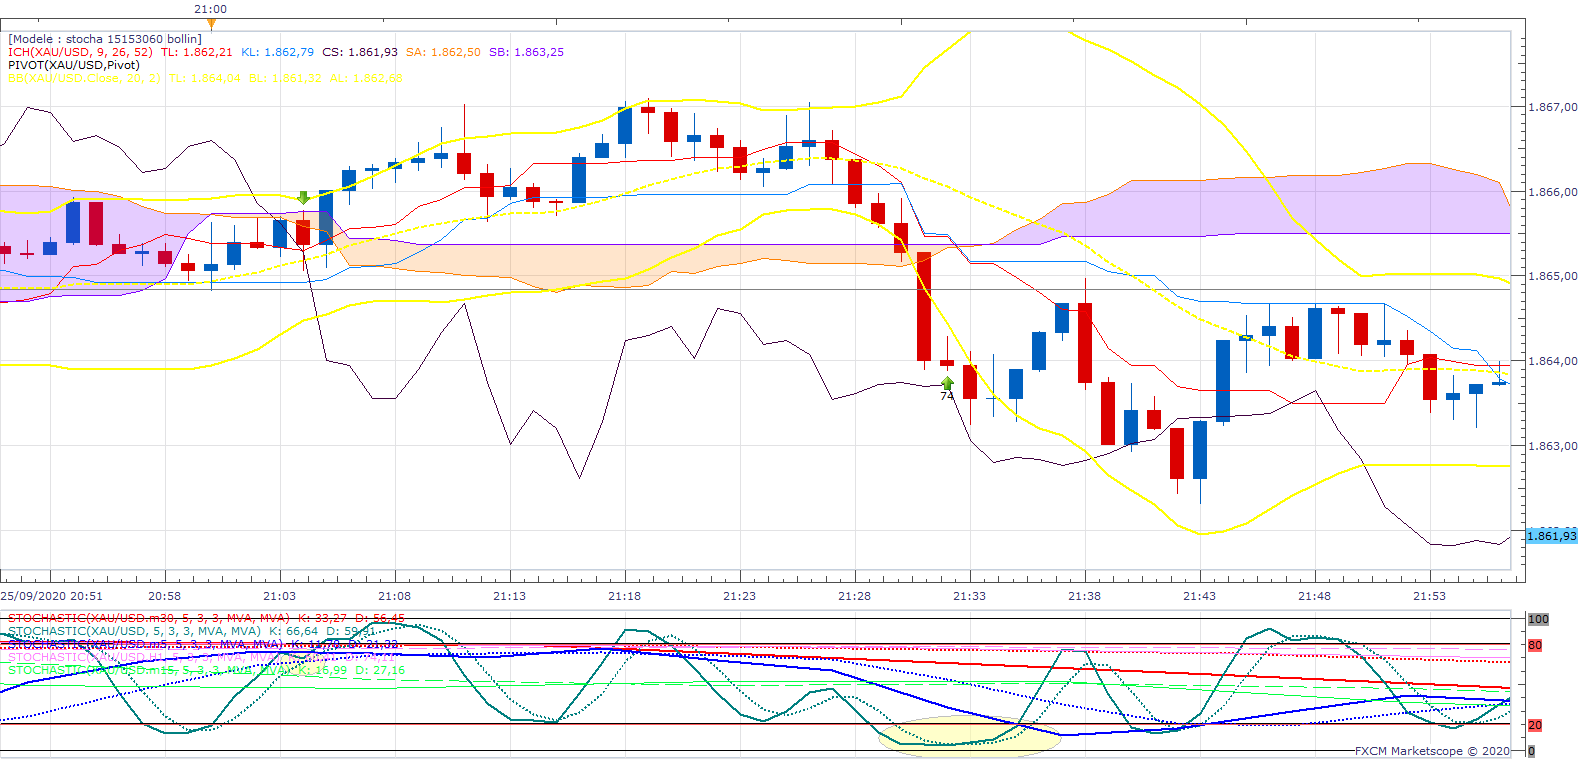Image resolution: width=1583 pixels, height=760 pixels.
Task: Click the 21:03 time axis label
Action: [x=279, y=596]
